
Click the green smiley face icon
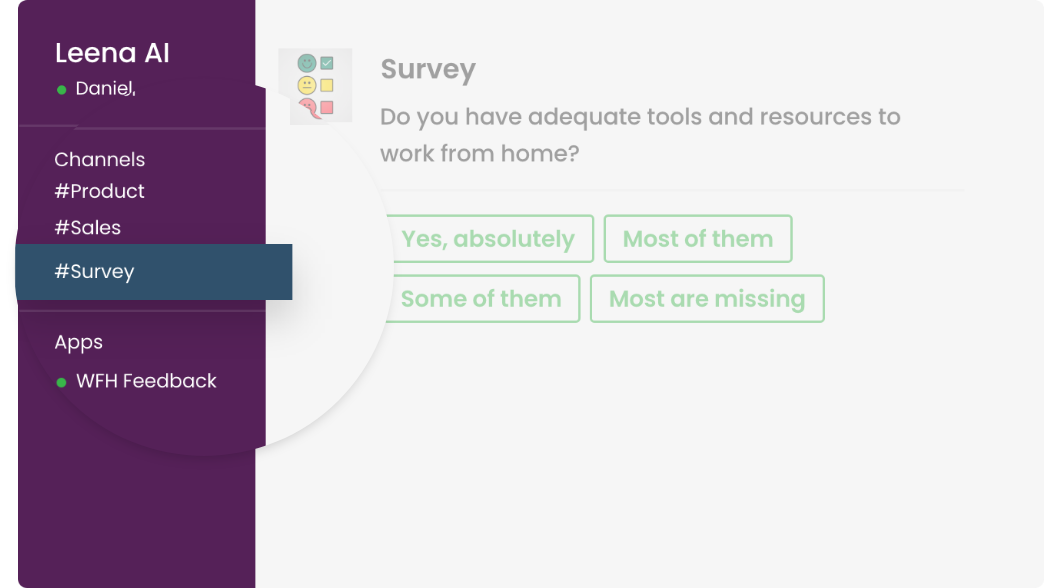pyautogui.click(x=306, y=63)
